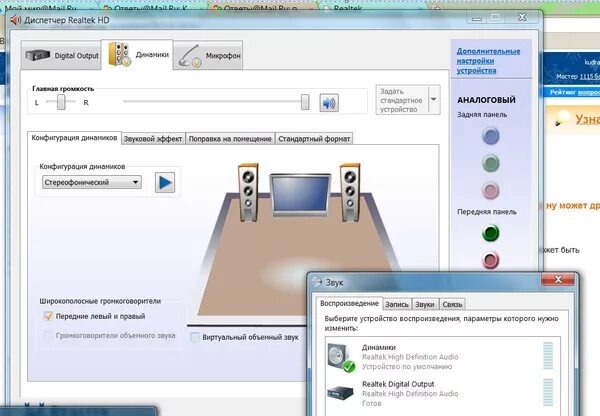Open Воспроизведение tab in Звук window
Viewport: 600px width, 416px height.
[349, 303]
